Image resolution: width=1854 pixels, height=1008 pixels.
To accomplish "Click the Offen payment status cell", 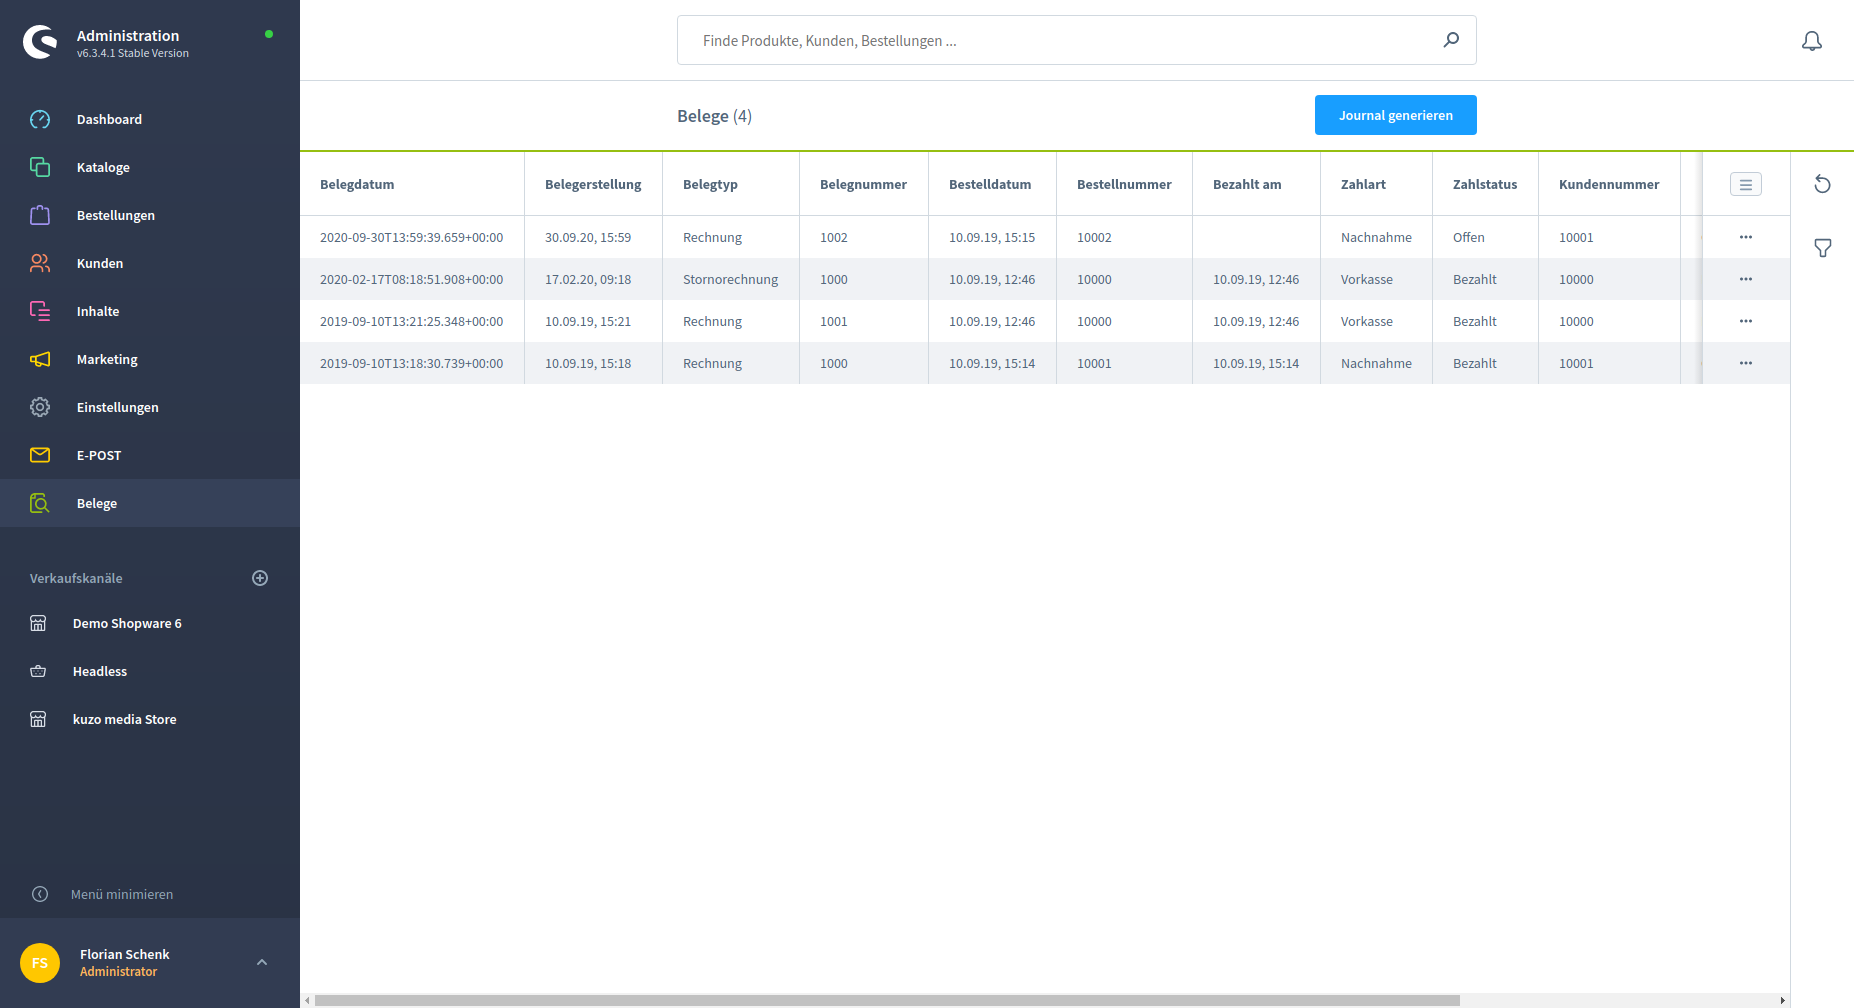I will point(1485,237).
